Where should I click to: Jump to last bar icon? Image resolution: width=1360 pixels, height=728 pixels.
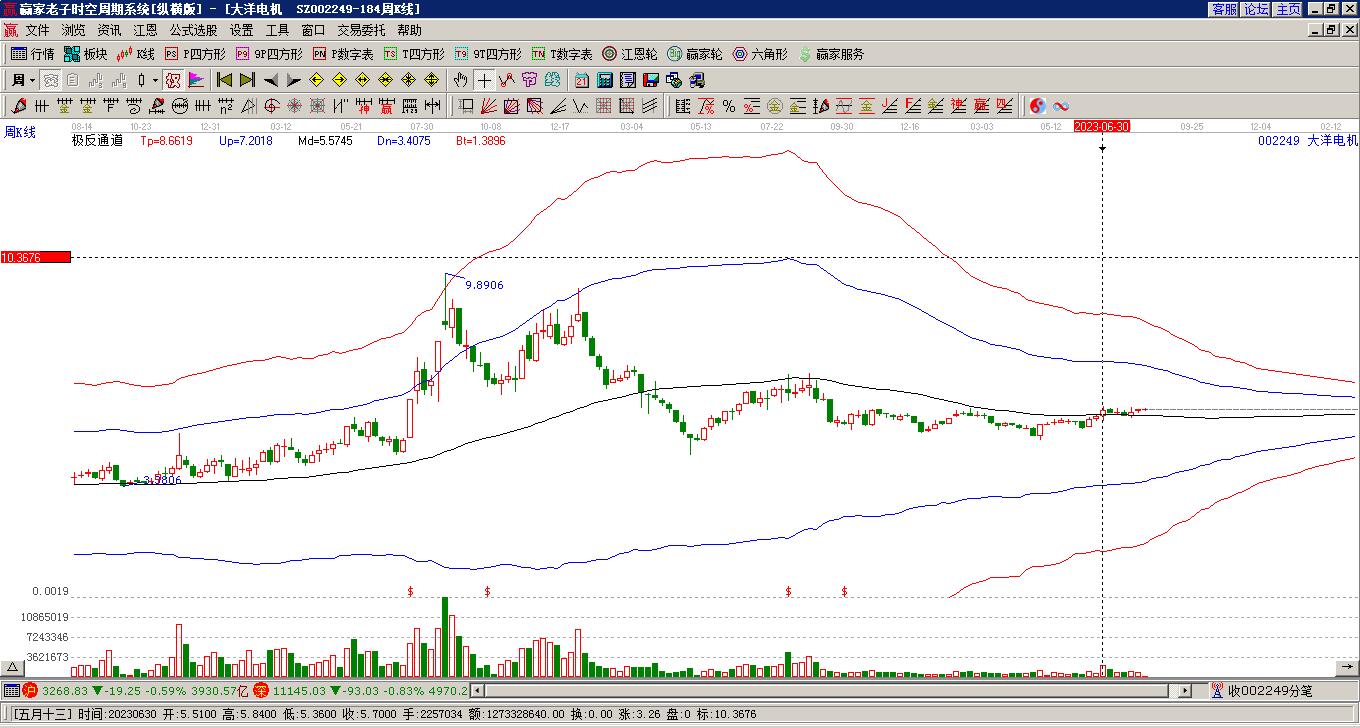(x=248, y=80)
